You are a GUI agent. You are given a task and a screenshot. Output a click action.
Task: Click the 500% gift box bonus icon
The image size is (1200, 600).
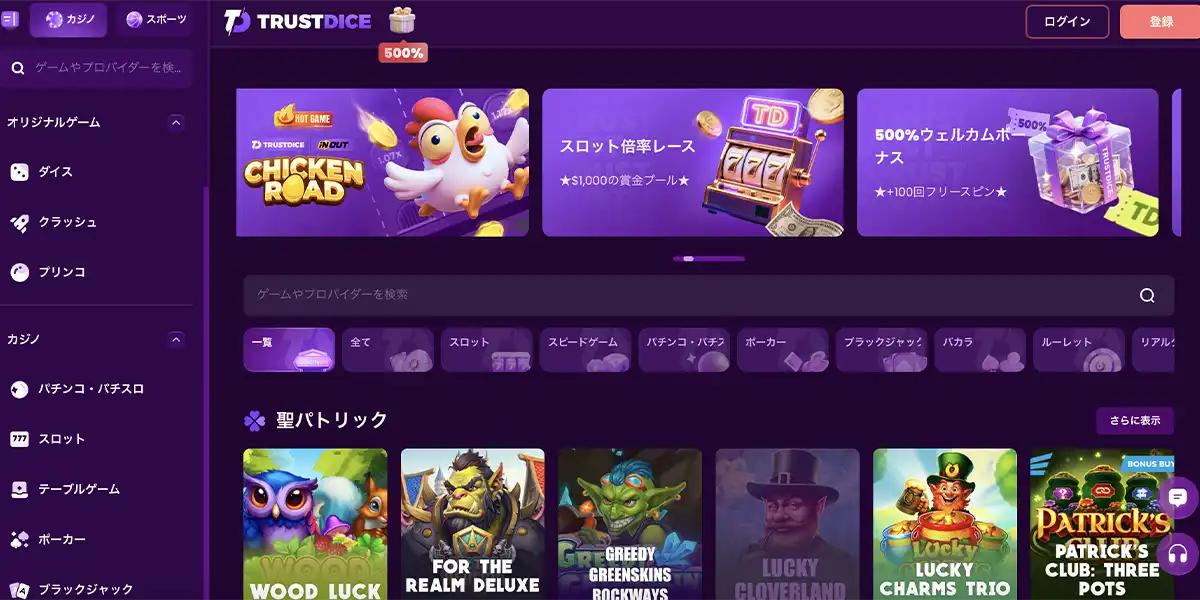point(403,32)
